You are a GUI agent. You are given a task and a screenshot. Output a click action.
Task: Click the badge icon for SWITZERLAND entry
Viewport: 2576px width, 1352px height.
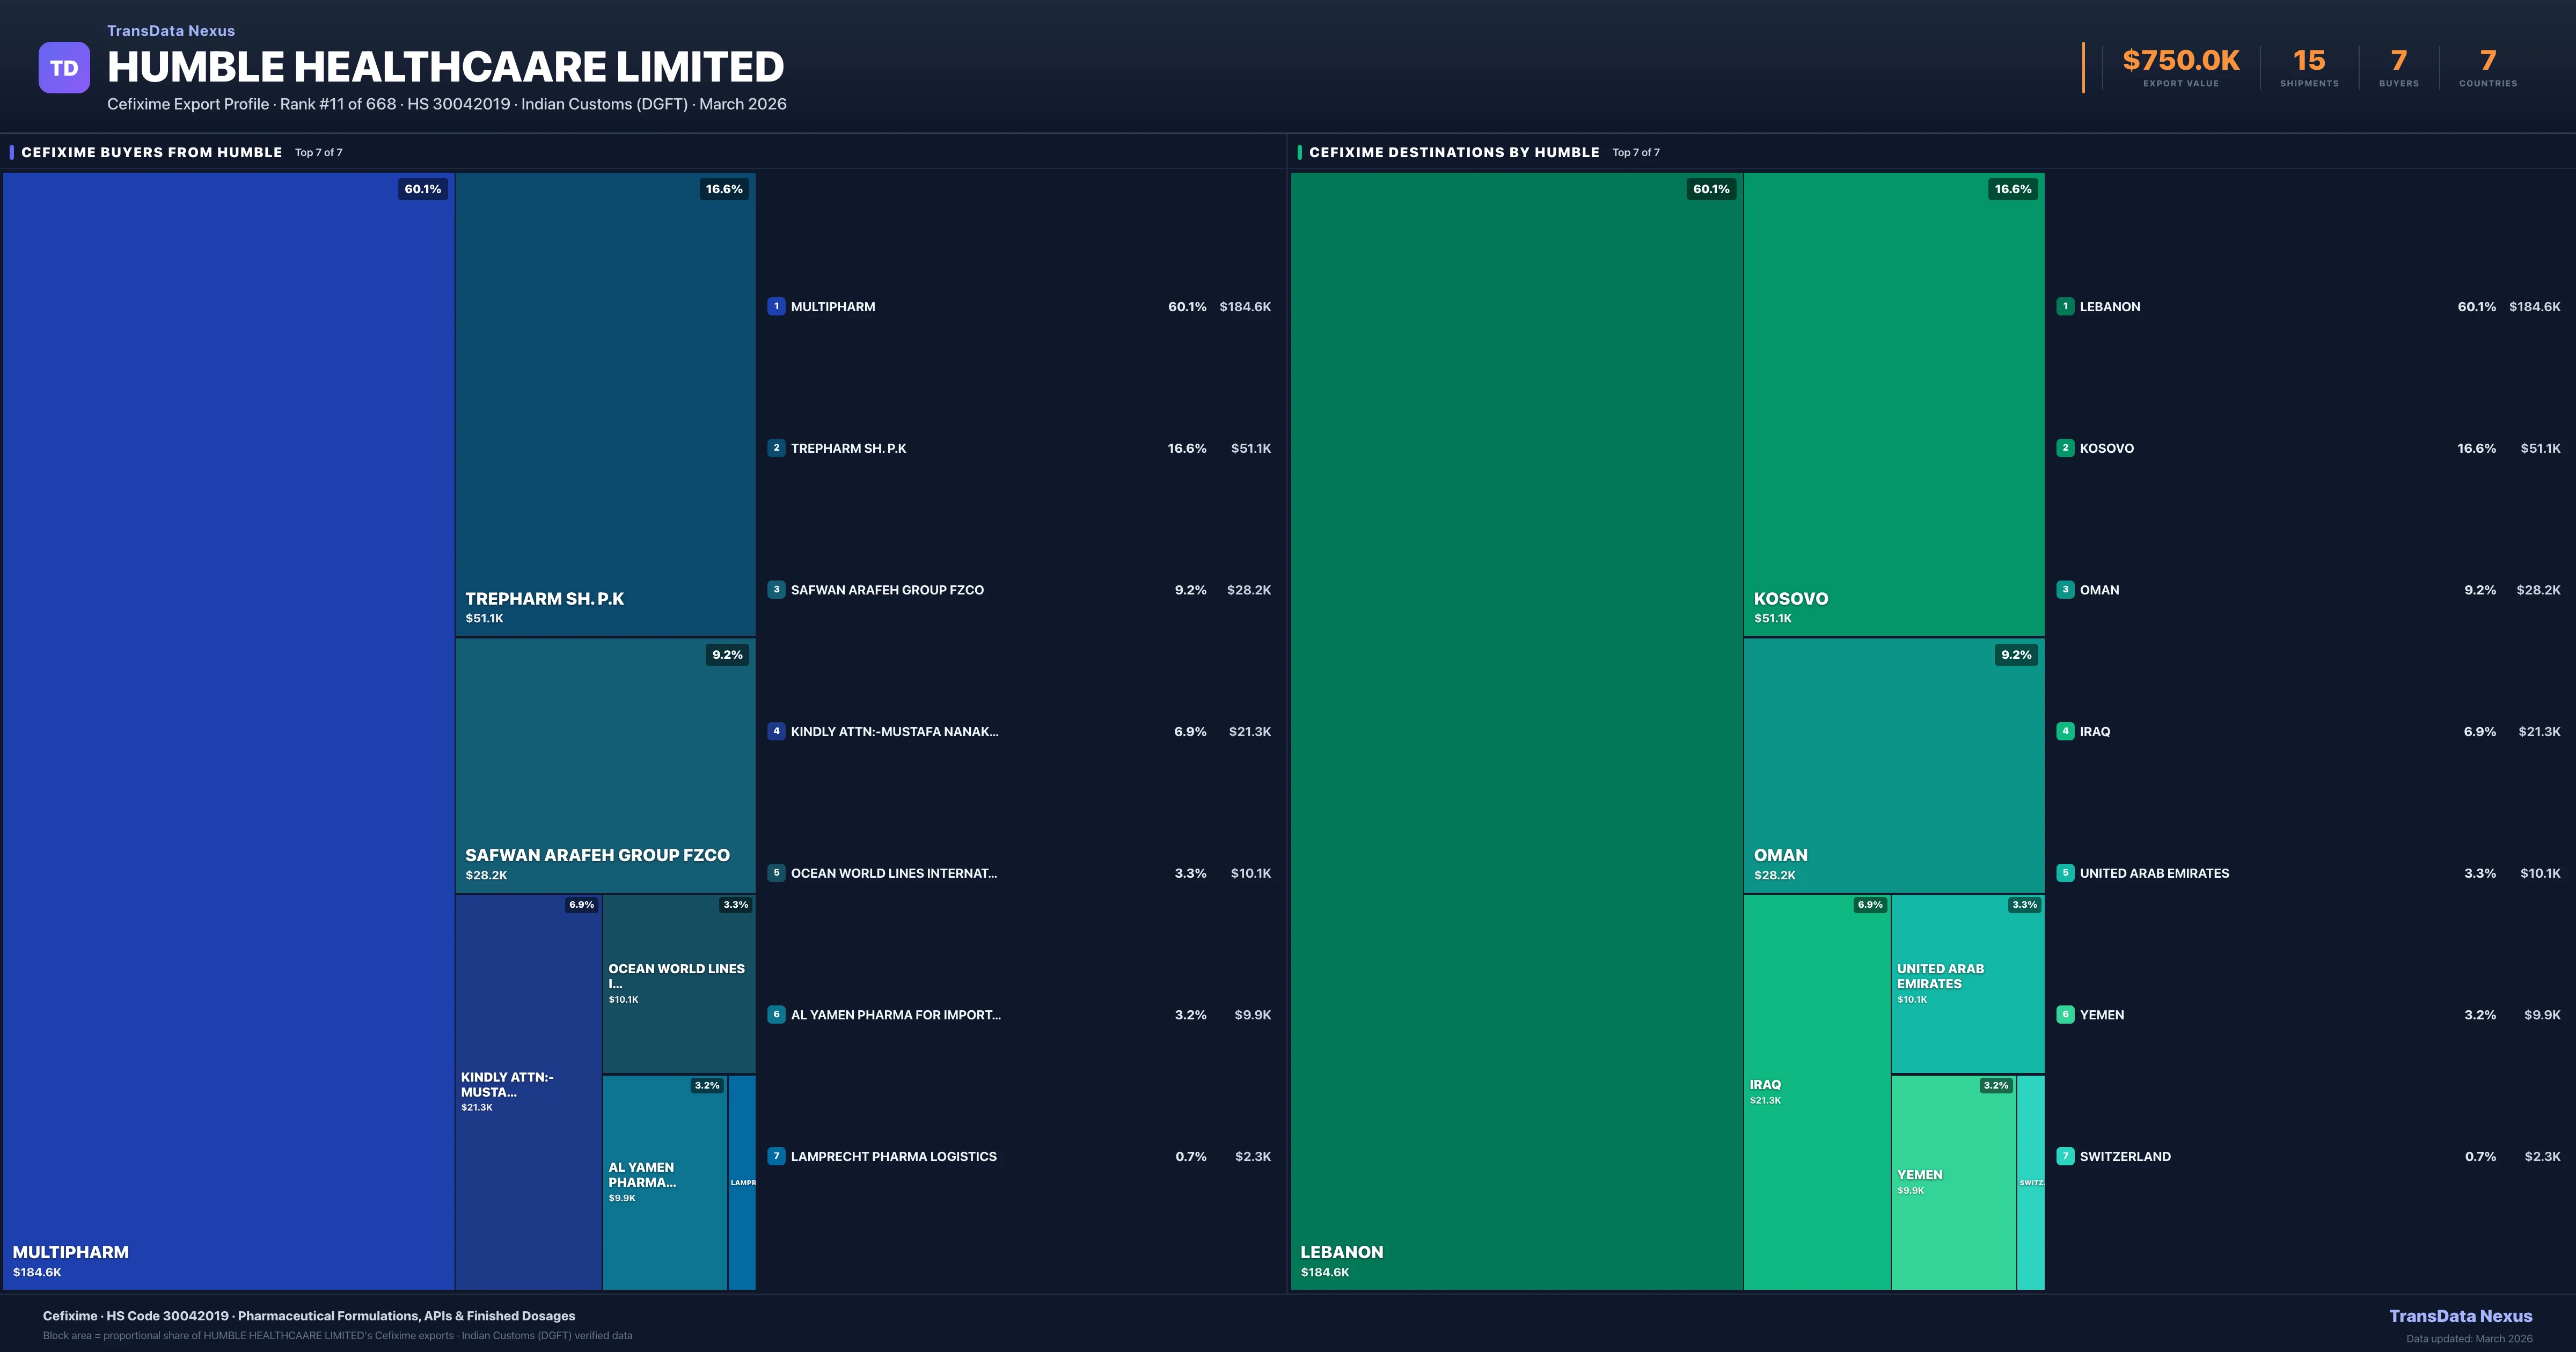tap(2065, 1156)
